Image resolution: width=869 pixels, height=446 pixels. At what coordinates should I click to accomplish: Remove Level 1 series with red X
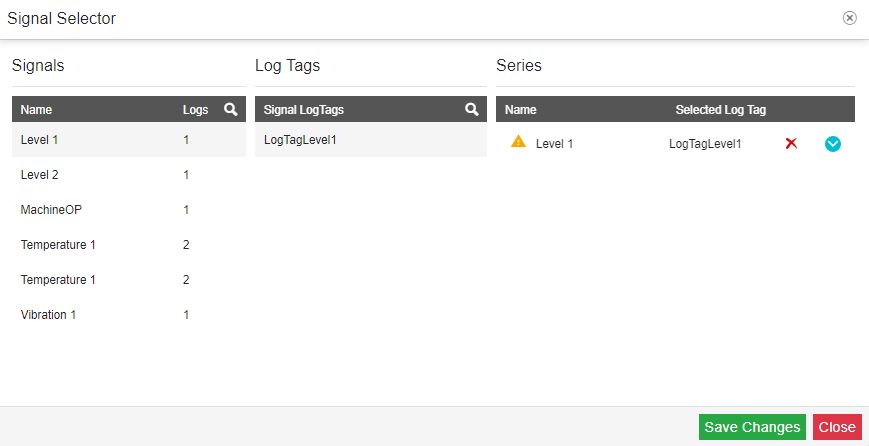tap(791, 143)
